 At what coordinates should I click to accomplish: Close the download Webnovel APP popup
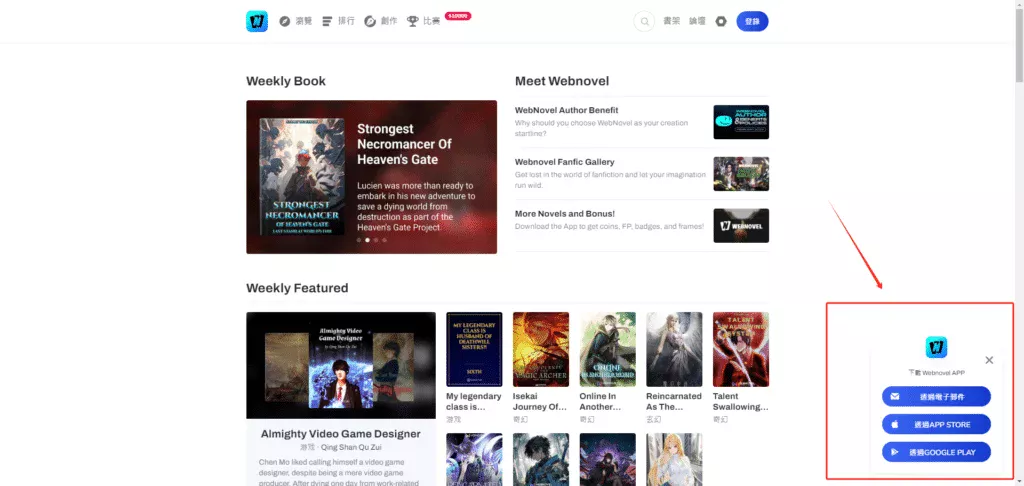pyautogui.click(x=989, y=360)
